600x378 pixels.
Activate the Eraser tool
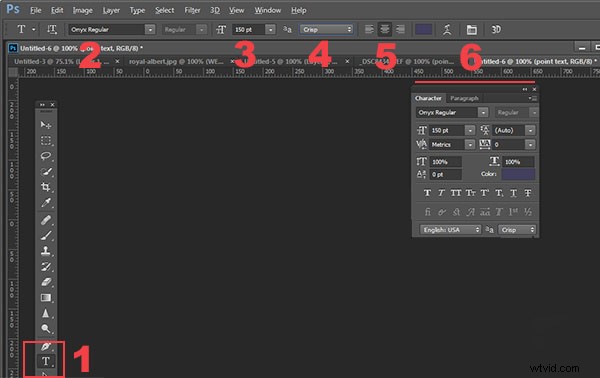click(x=46, y=282)
